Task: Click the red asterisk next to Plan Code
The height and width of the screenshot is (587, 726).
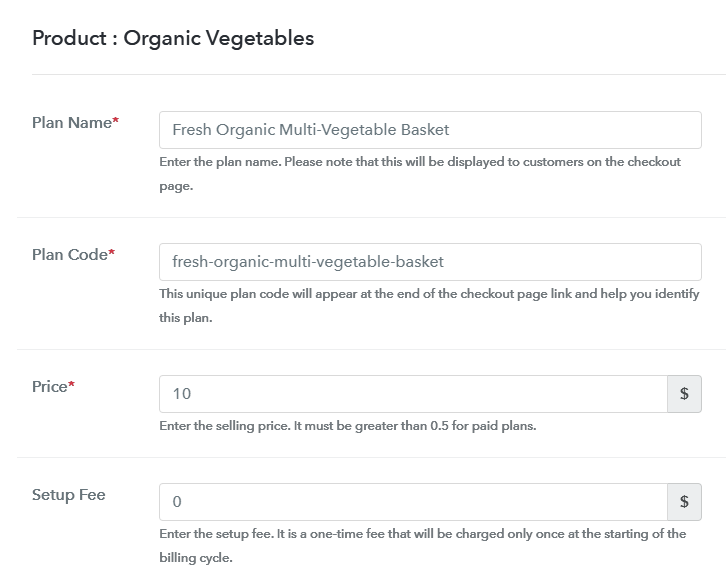Action: (x=111, y=254)
